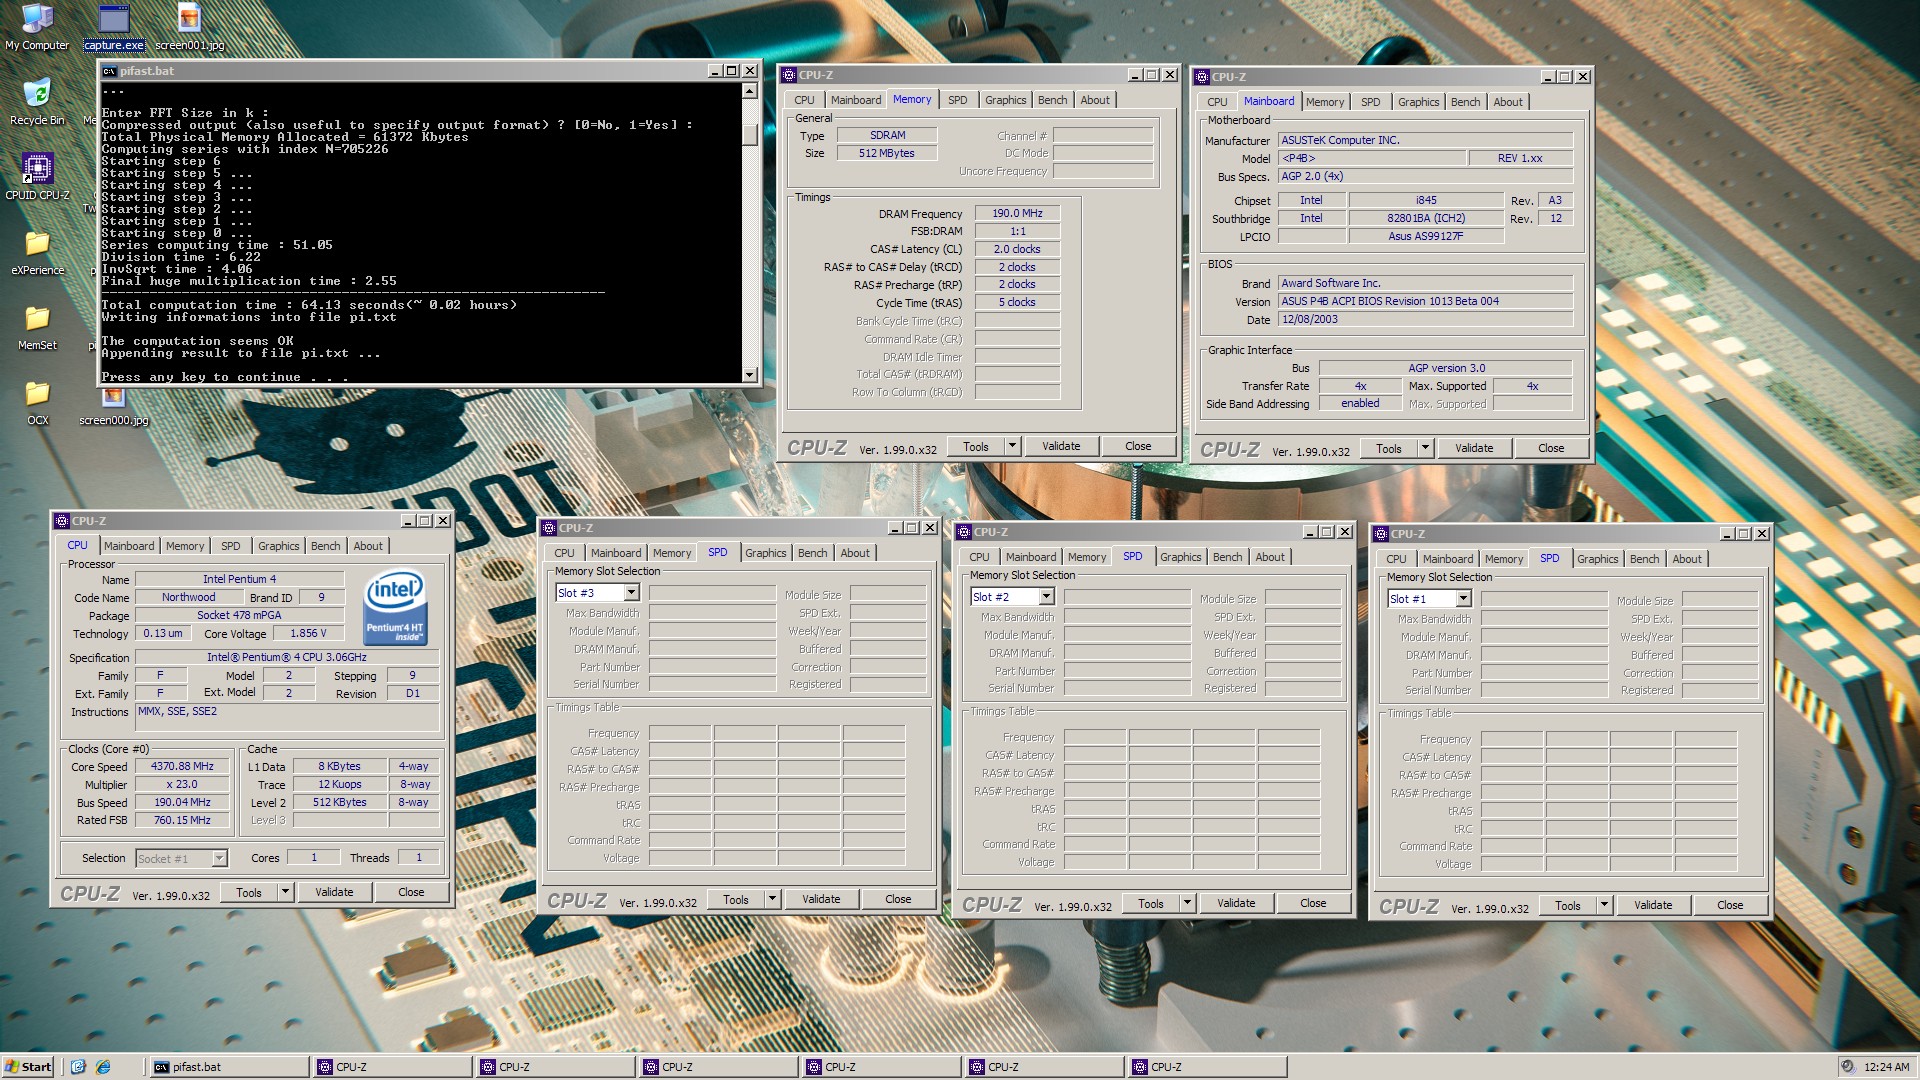The width and height of the screenshot is (1920, 1080).
Task: Open Socket #1 selection dropdown
Action: click(219, 858)
